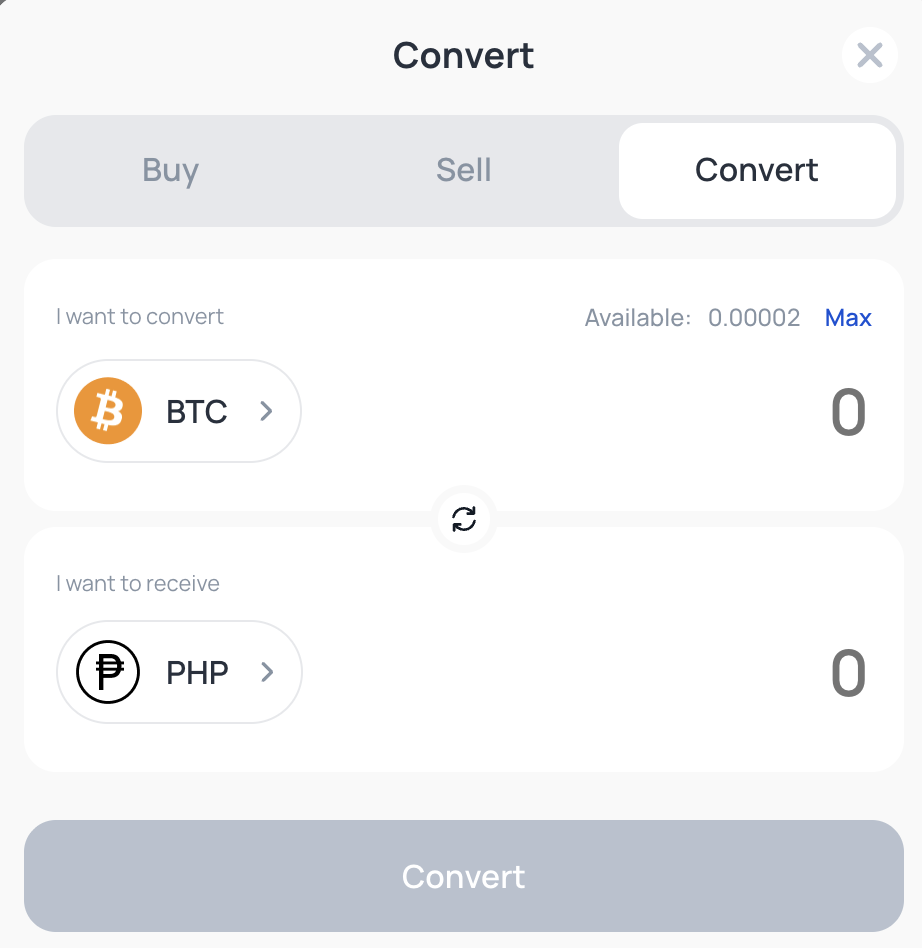Swap currencies with the circular arrows icon
This screenshot has width=922, height=948.
point(464,519)
